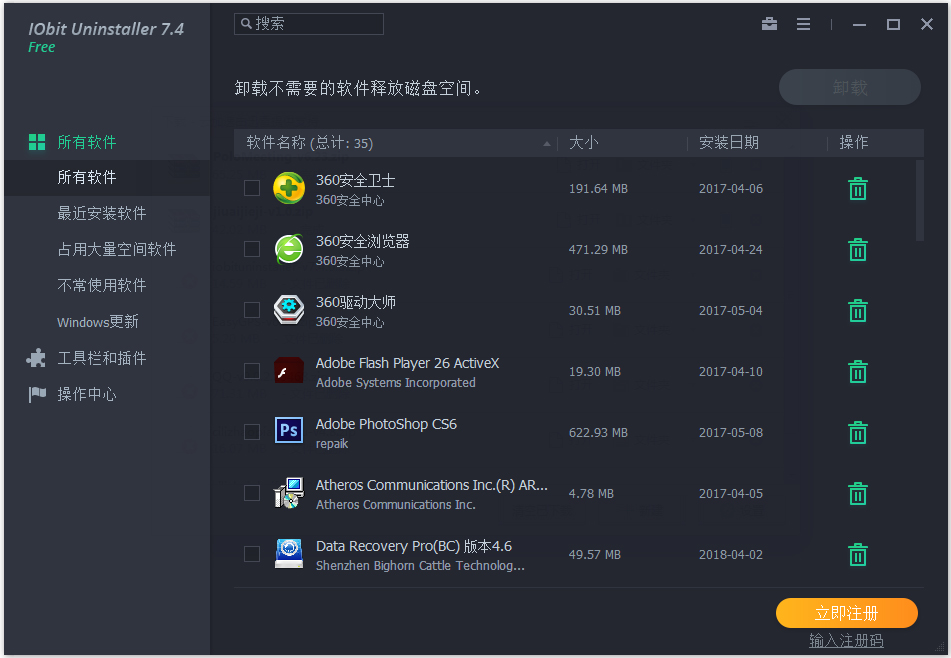Click the trash icon for Data Recovery Pro

click(x=857, y=555)
